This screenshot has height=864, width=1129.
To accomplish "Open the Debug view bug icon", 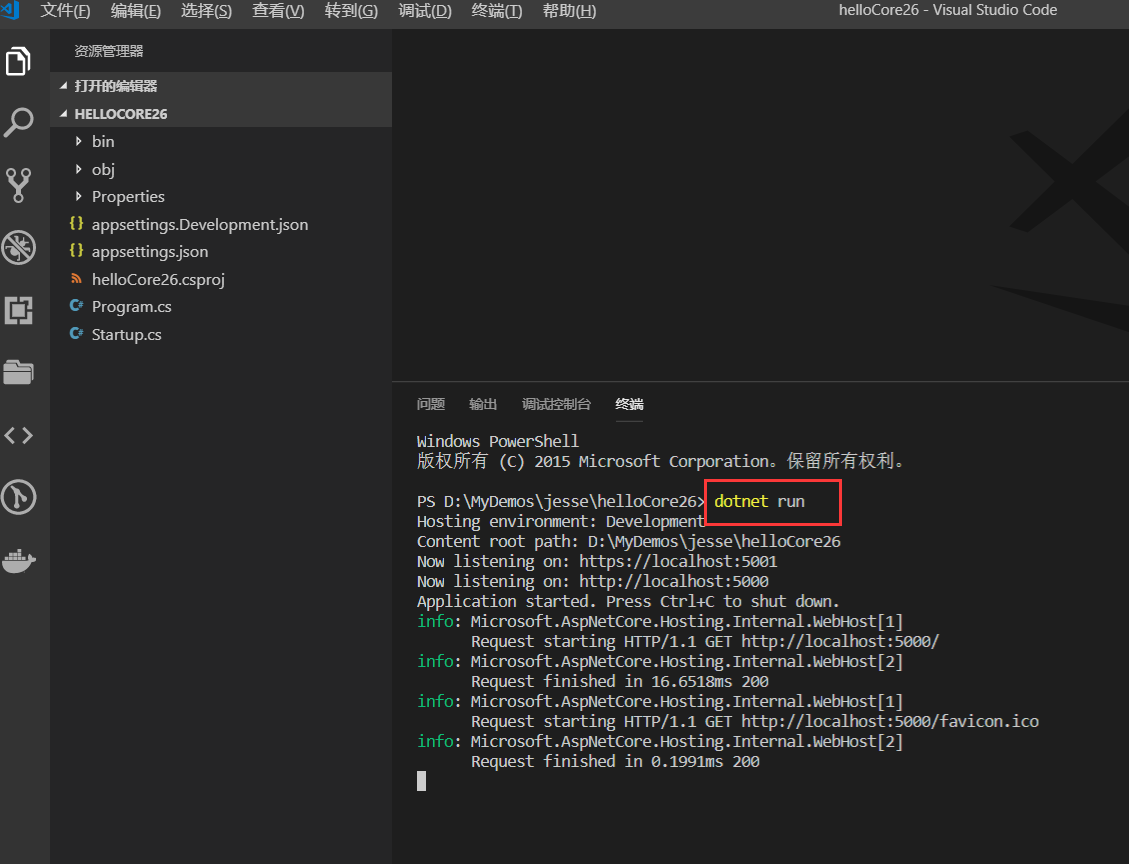I will (x=19, y=248).
